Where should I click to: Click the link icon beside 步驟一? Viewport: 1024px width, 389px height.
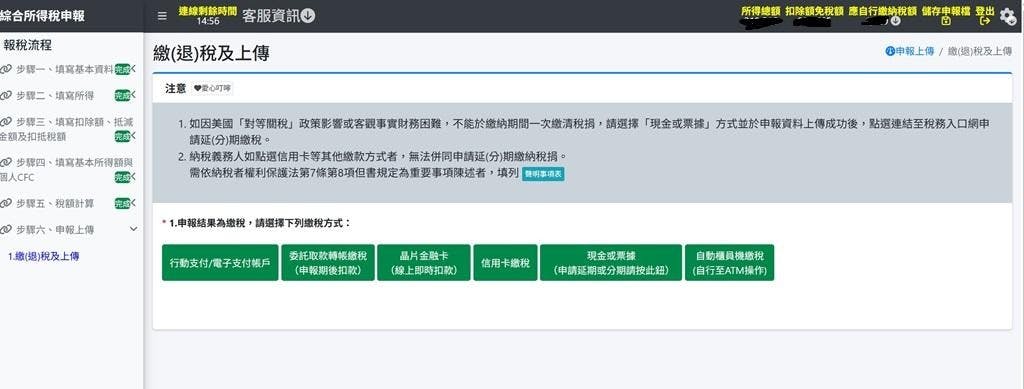point(6,69)
